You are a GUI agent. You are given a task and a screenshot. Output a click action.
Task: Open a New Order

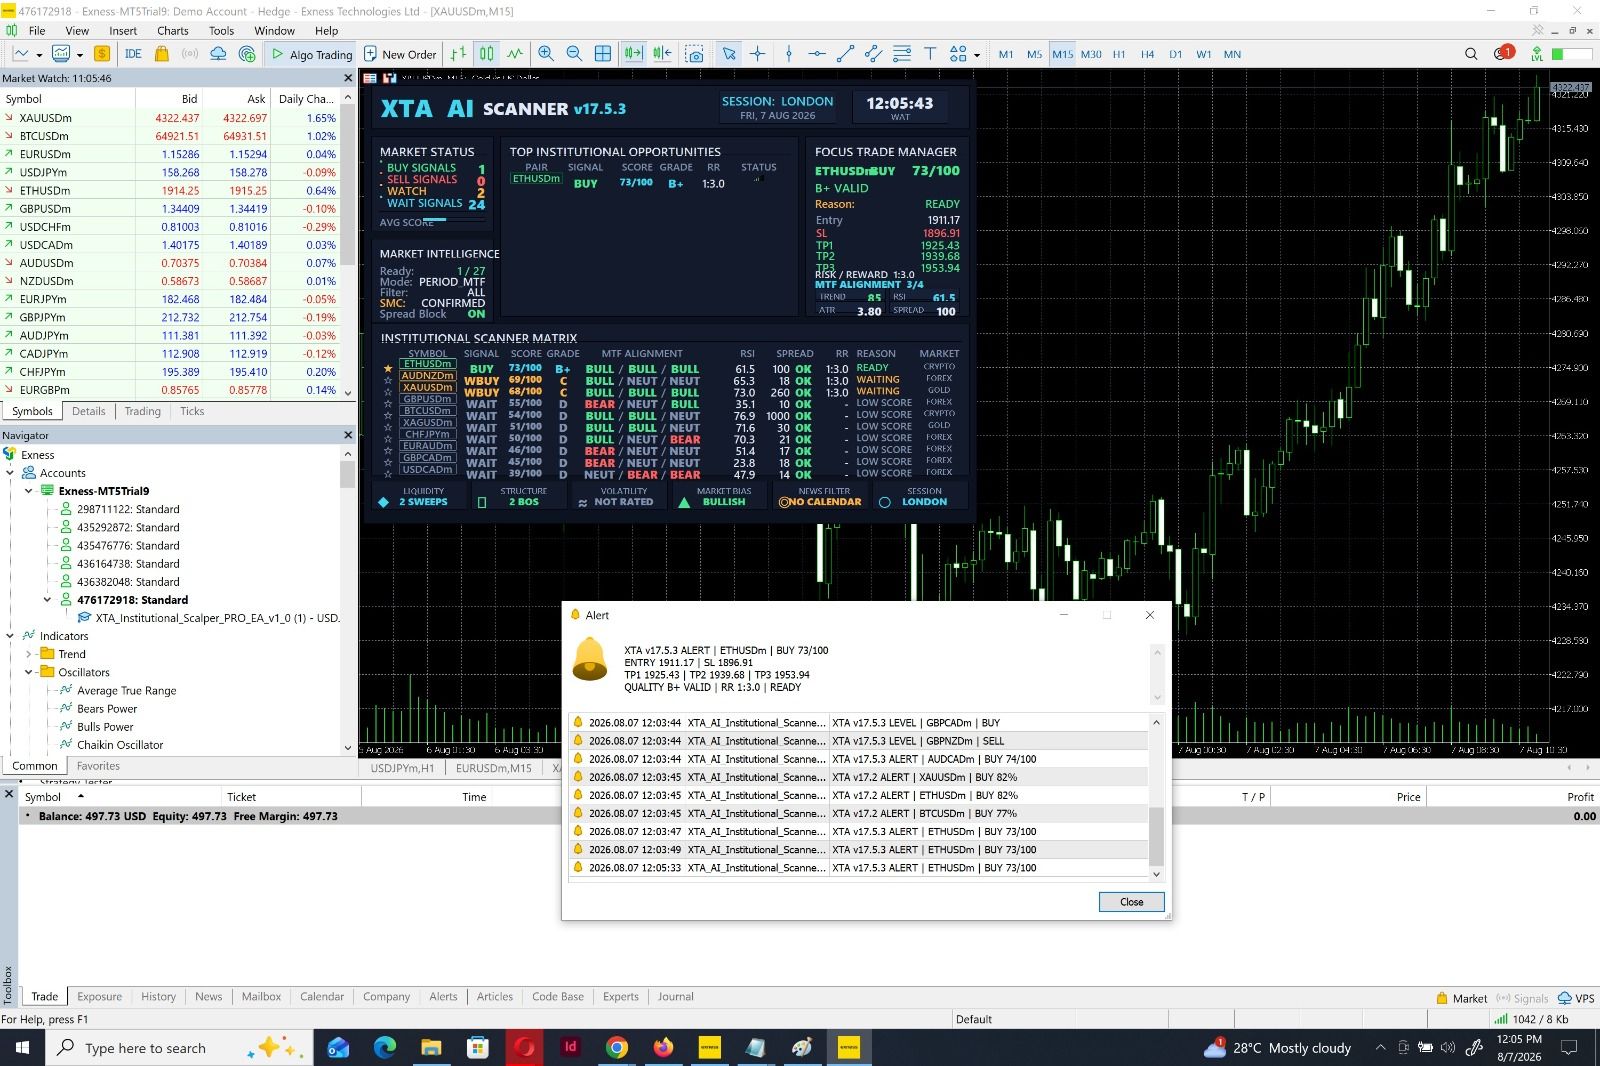tap(400, 54)
